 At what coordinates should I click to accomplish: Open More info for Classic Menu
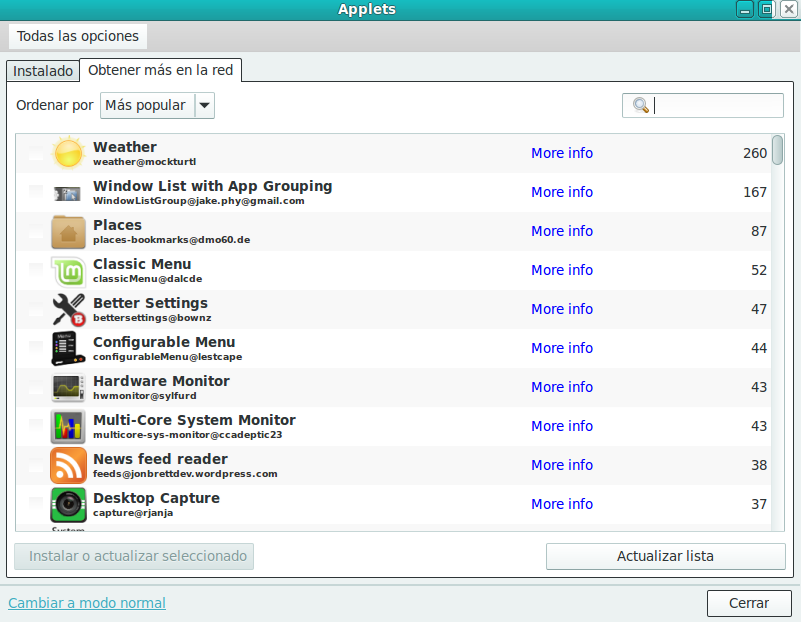pyautogui.click(x=562, y=270)
